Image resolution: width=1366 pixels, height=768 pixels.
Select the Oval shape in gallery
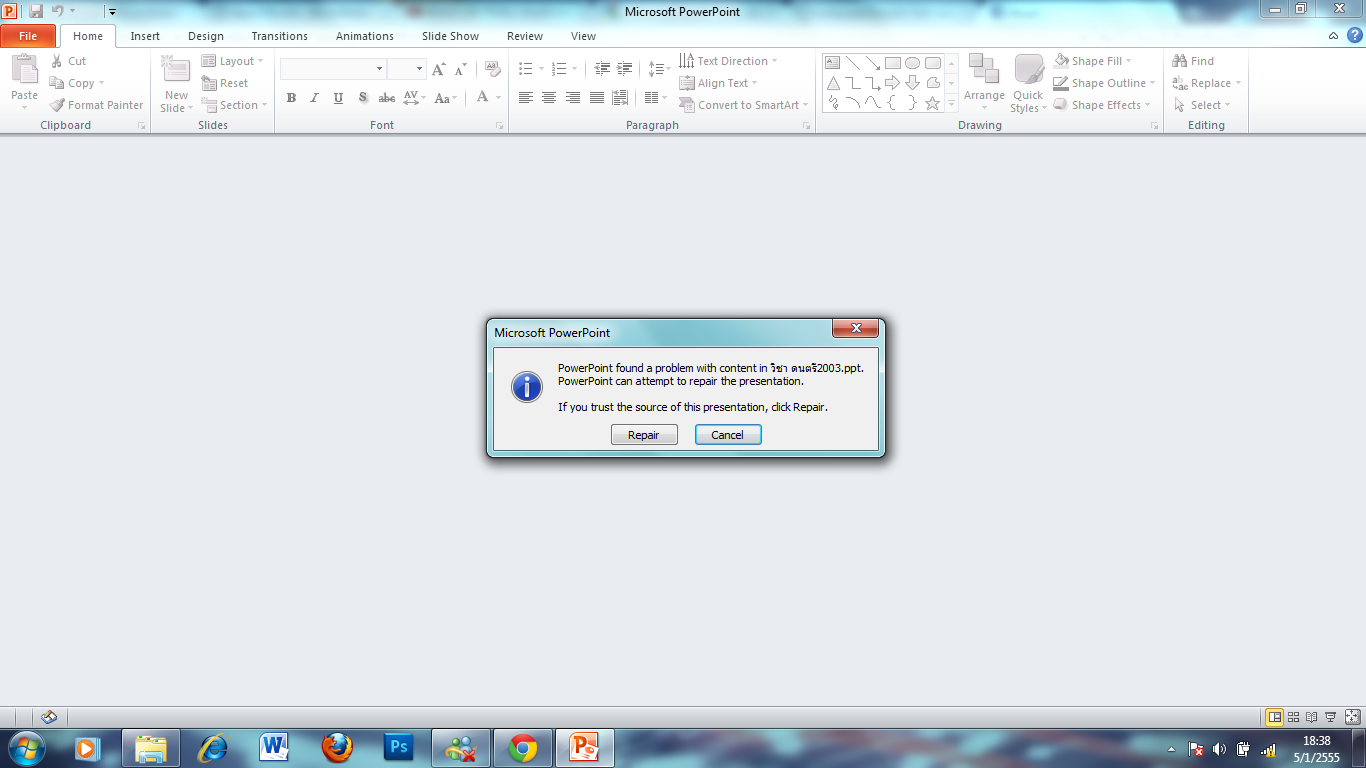point(913,62)
